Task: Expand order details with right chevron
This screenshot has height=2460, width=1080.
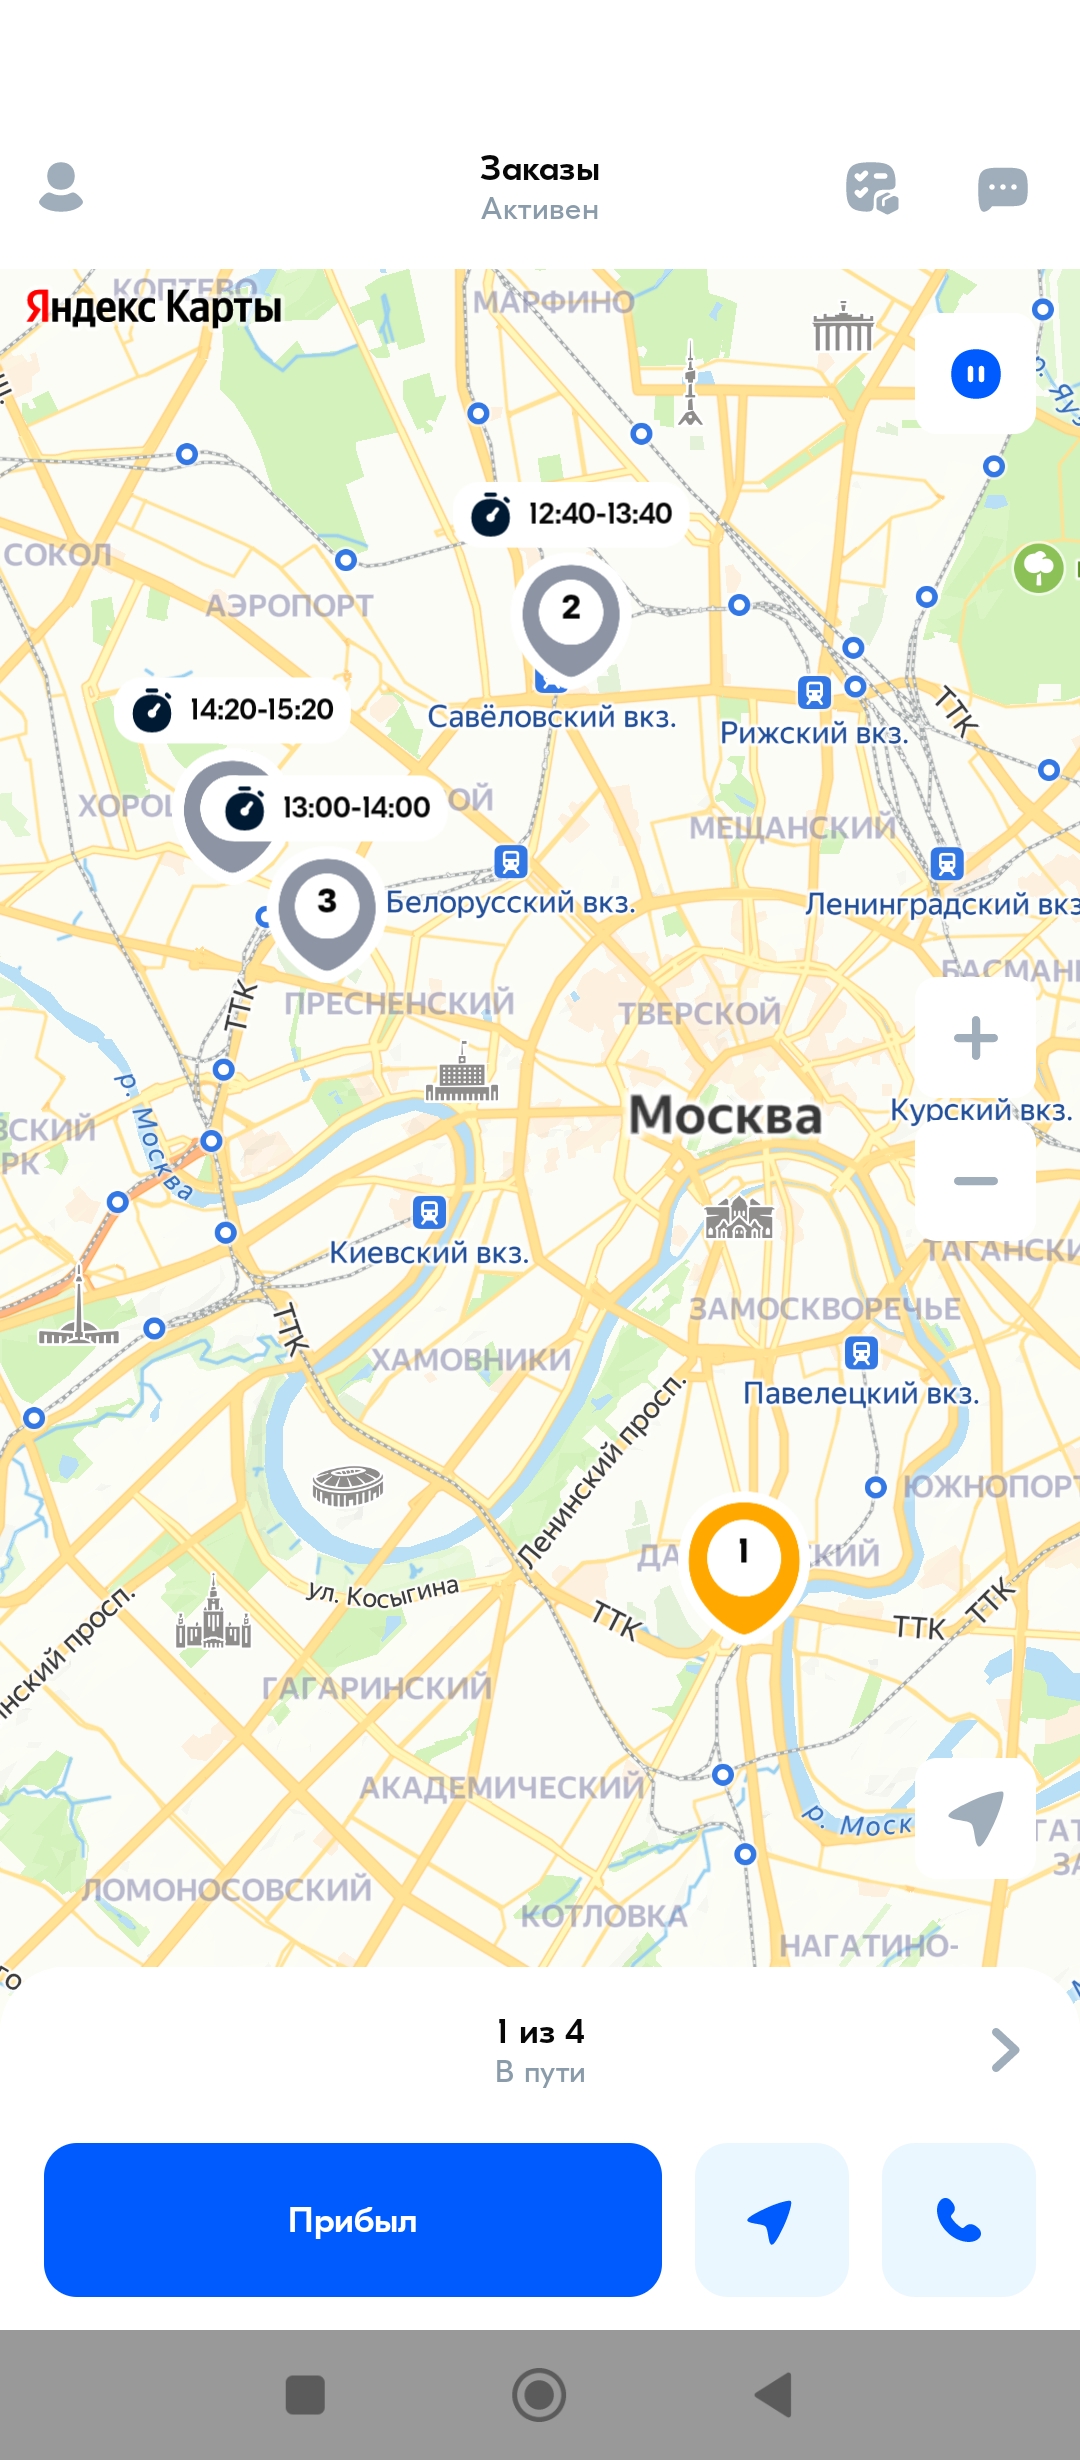Action: click(1004, 2050)
